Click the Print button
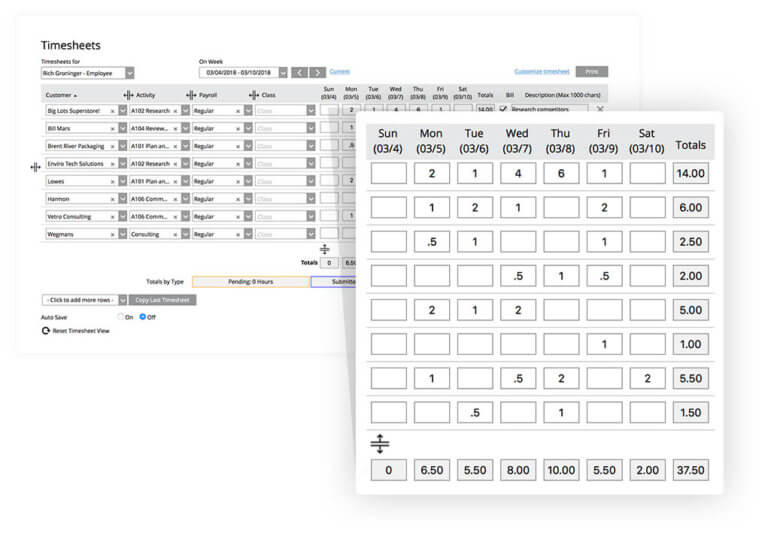This screenshot has width=768, height=542. click(592, 71)
